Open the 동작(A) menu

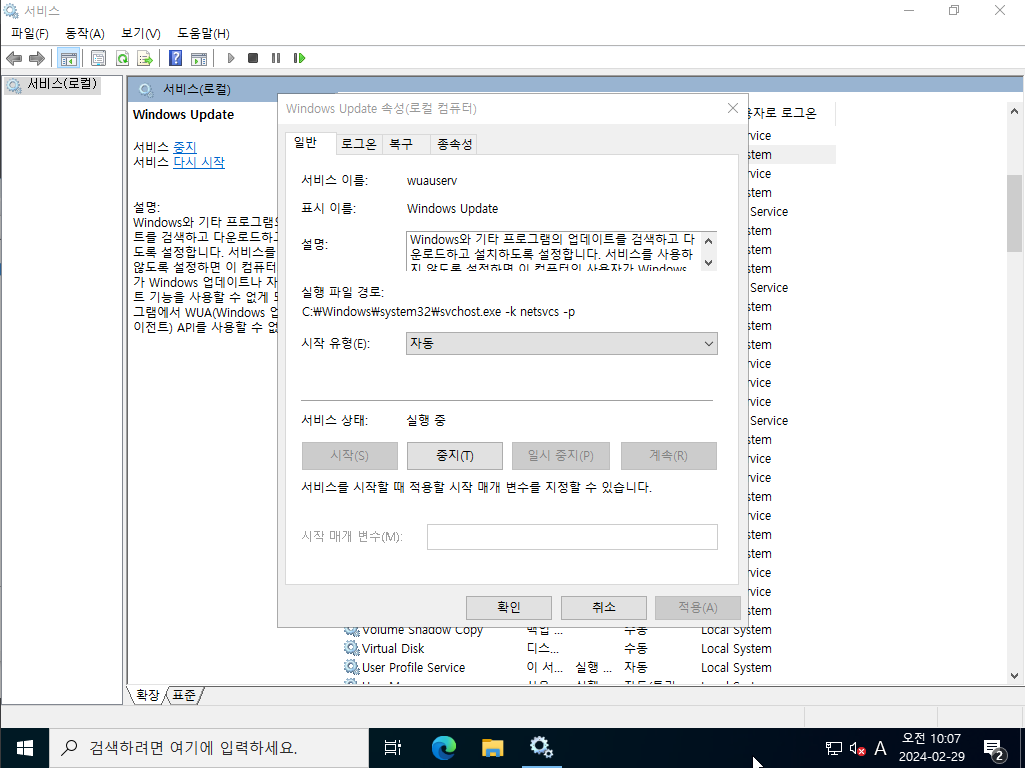[85, 33]
